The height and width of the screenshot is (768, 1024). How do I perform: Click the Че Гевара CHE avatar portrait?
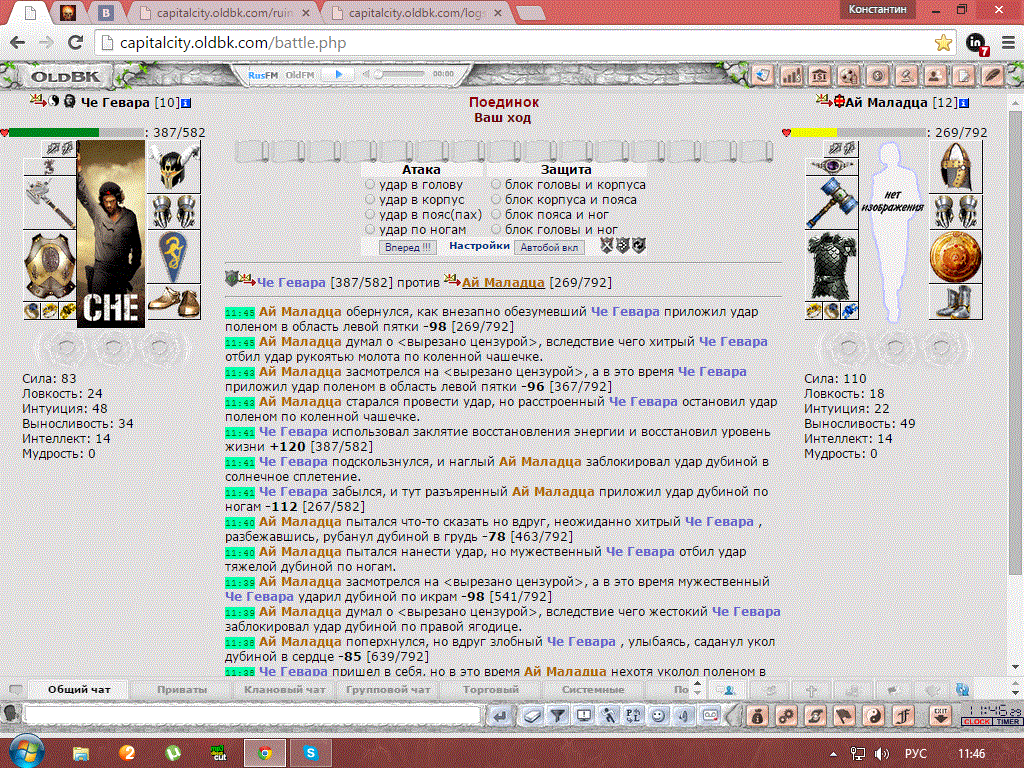(x=110, y=234)
